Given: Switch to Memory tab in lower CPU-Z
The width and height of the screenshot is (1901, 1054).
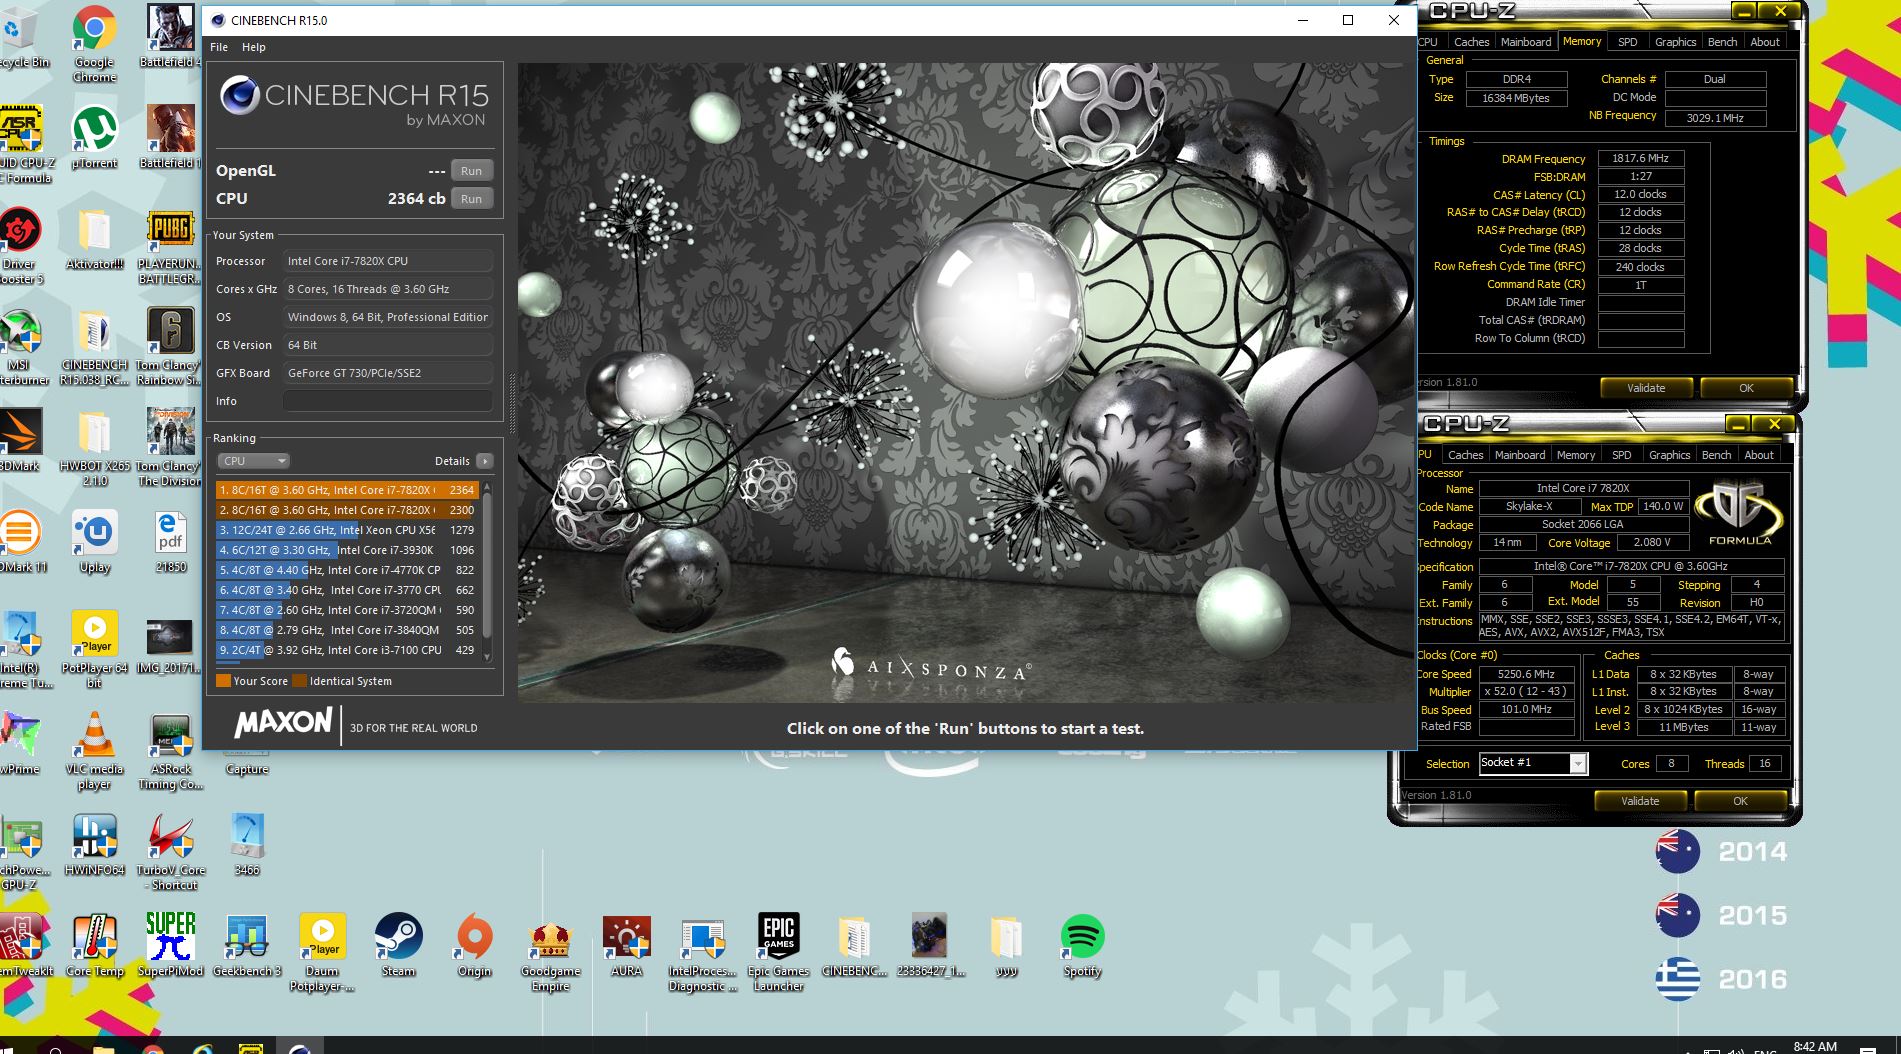Looking at the screenshot, I should pyautogui.click(x=1576, y=455).
